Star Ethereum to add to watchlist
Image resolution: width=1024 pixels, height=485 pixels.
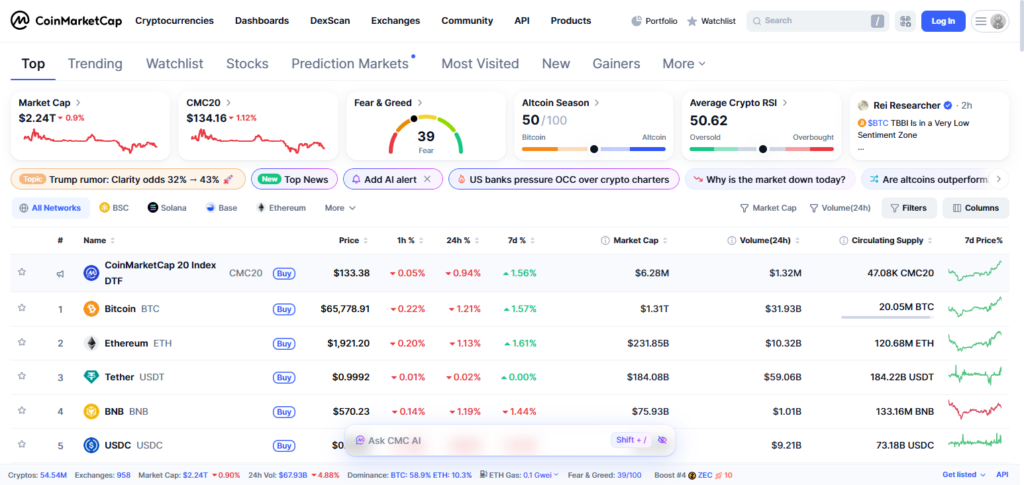[x=22, y=342]
